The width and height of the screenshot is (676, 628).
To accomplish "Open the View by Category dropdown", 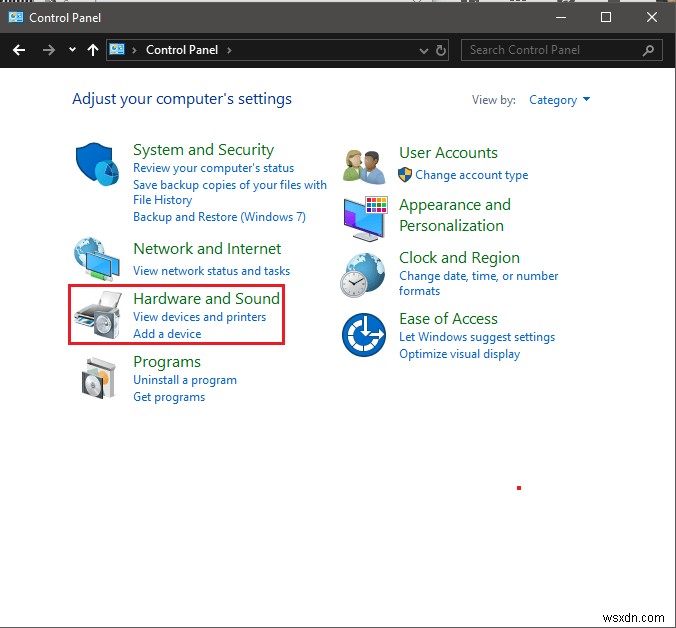I will point(559,100).
